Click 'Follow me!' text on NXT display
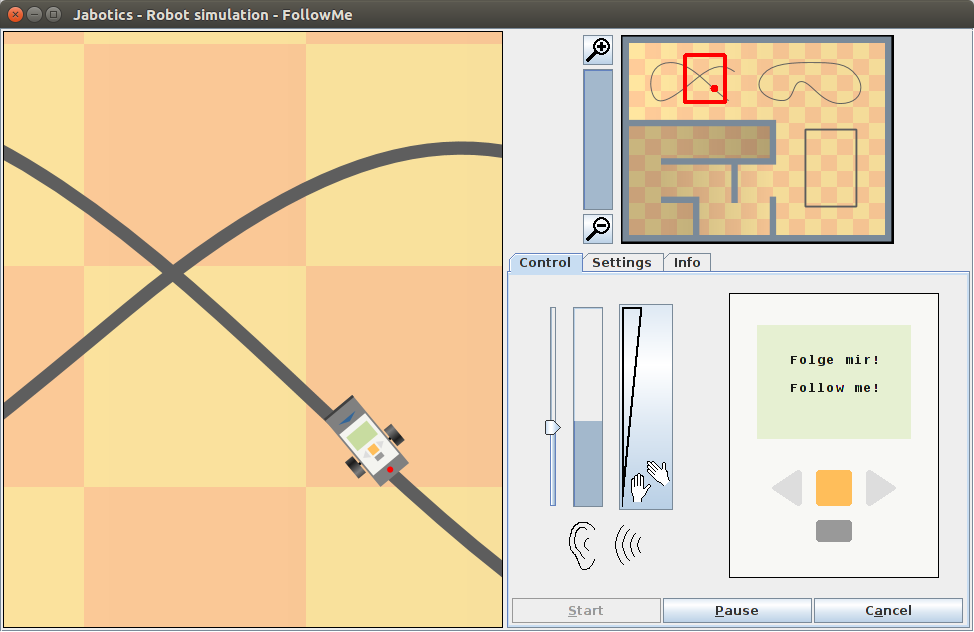This screenshot has height=632, width=974. tap(834, 388)
